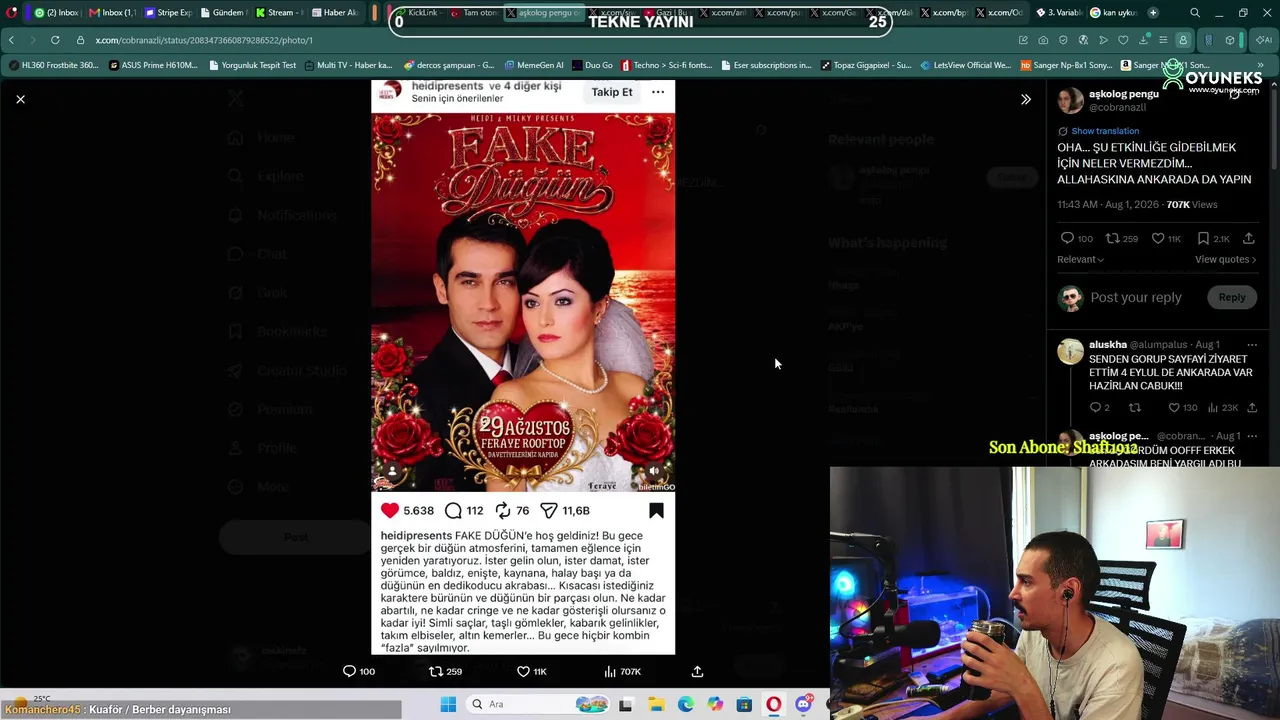Viewport: 1280px width, 720px height.
Task: Open the Topaz Gigapixel bookmark
Action: (x=866, y=65)
